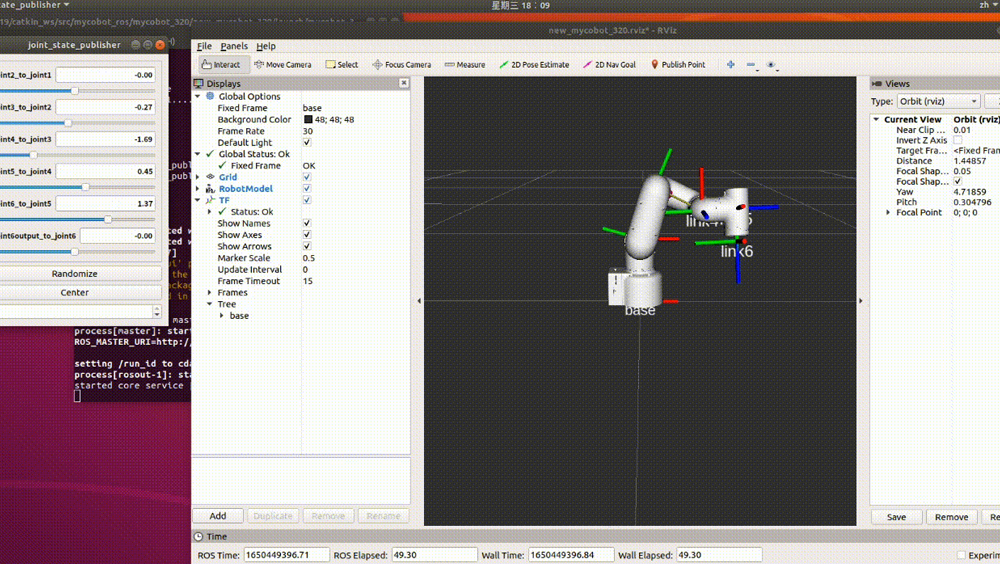Select the 2D Nav Goal tool

click(x=610, y=64)
